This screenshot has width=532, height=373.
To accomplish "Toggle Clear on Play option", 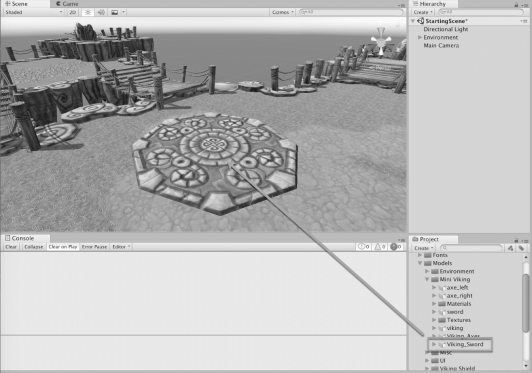I will (63, 247).
